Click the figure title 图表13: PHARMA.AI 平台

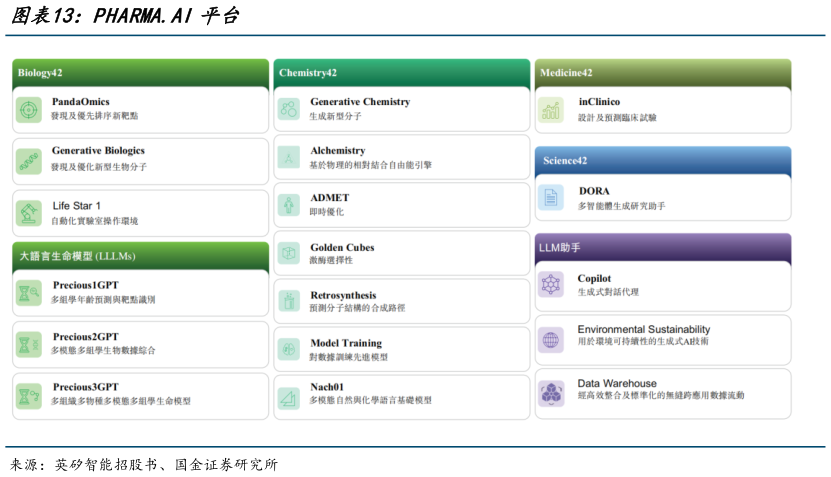125,16
